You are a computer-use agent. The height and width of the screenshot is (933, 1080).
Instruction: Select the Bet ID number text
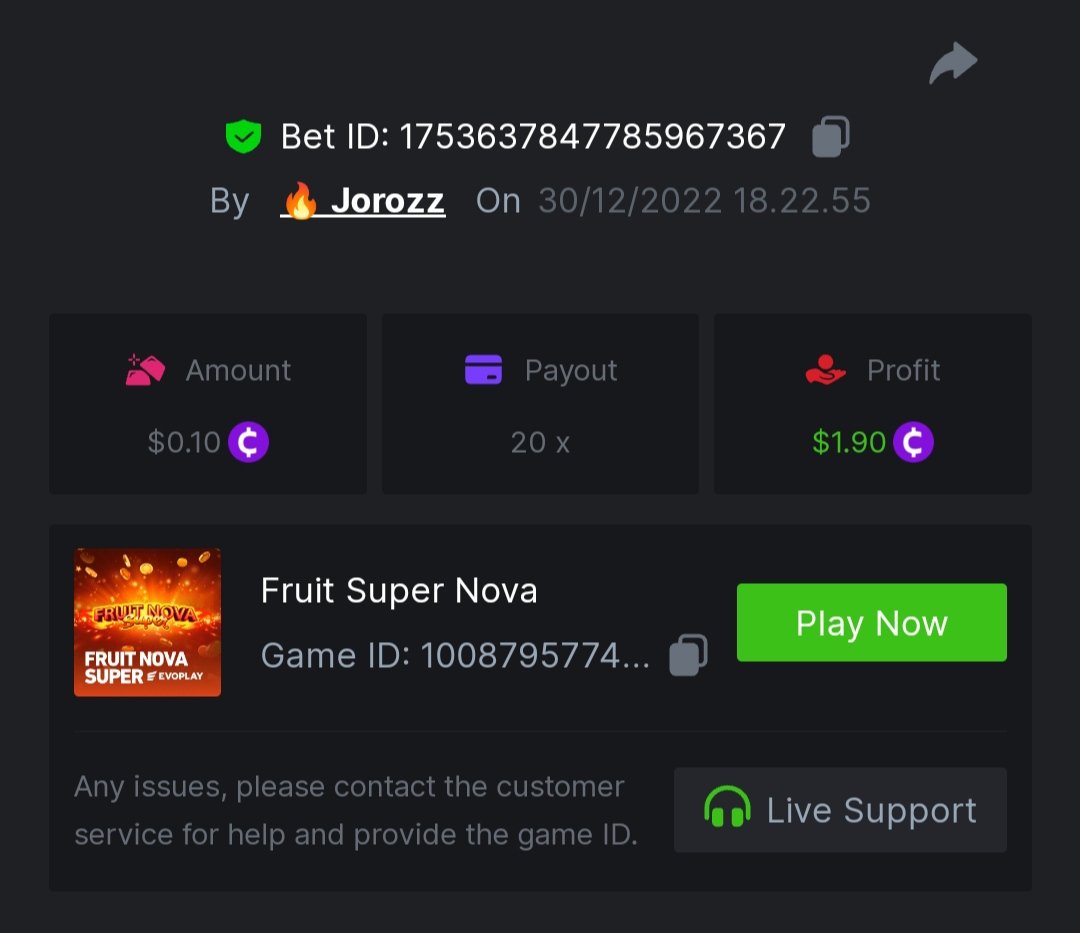(x=592, y=137)
